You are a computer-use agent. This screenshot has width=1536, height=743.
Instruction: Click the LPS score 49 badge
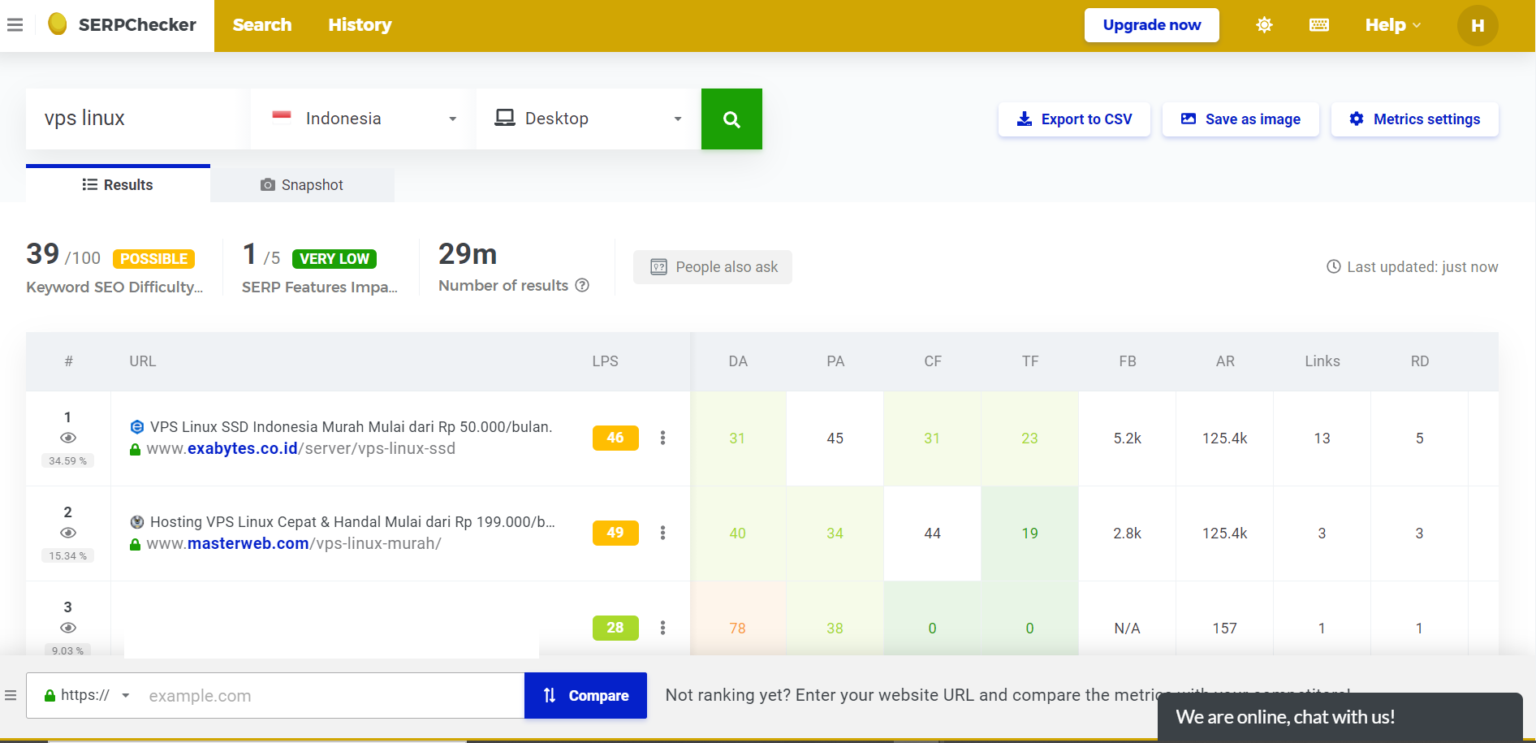pos(615,533)
